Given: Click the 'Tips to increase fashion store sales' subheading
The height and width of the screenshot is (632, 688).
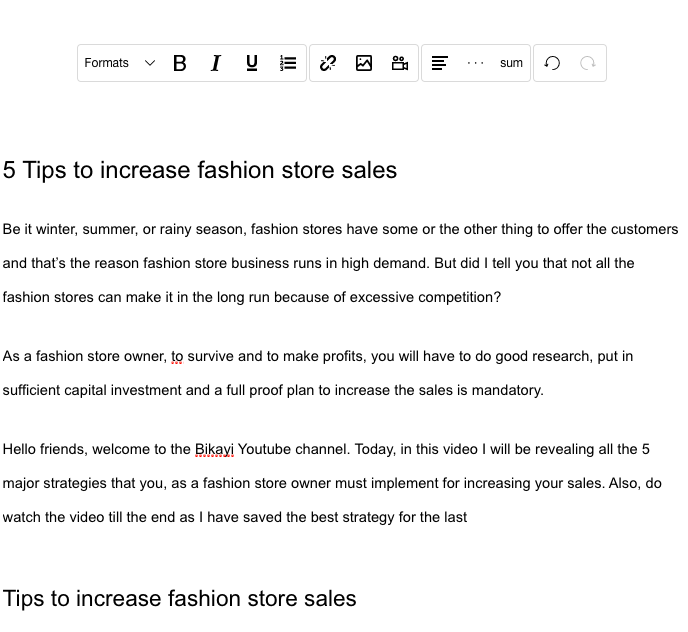Looking at the screenshot, I should [x=179, y=598].
